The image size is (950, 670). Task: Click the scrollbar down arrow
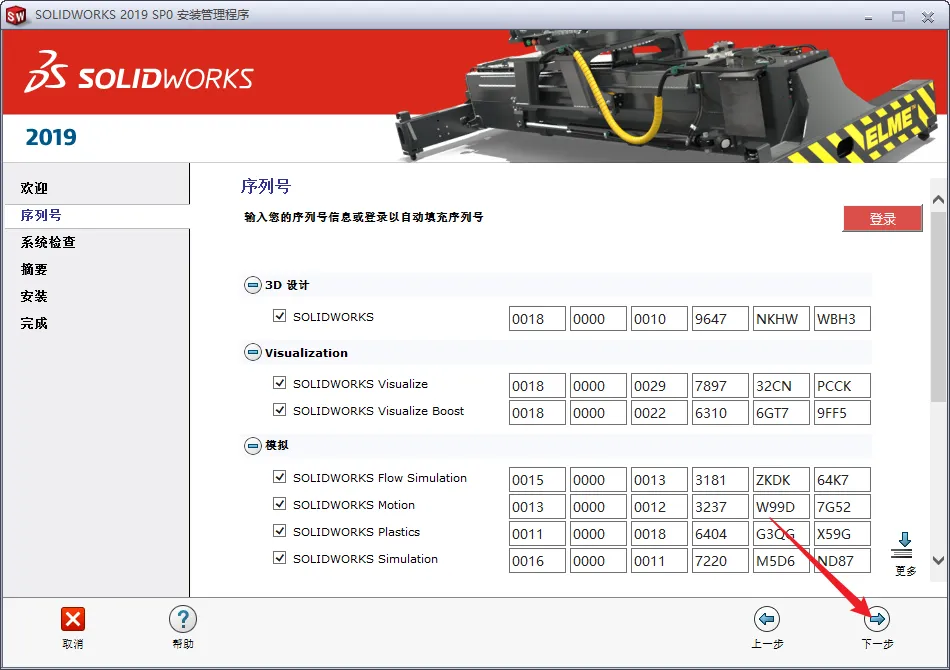point(938,560)
